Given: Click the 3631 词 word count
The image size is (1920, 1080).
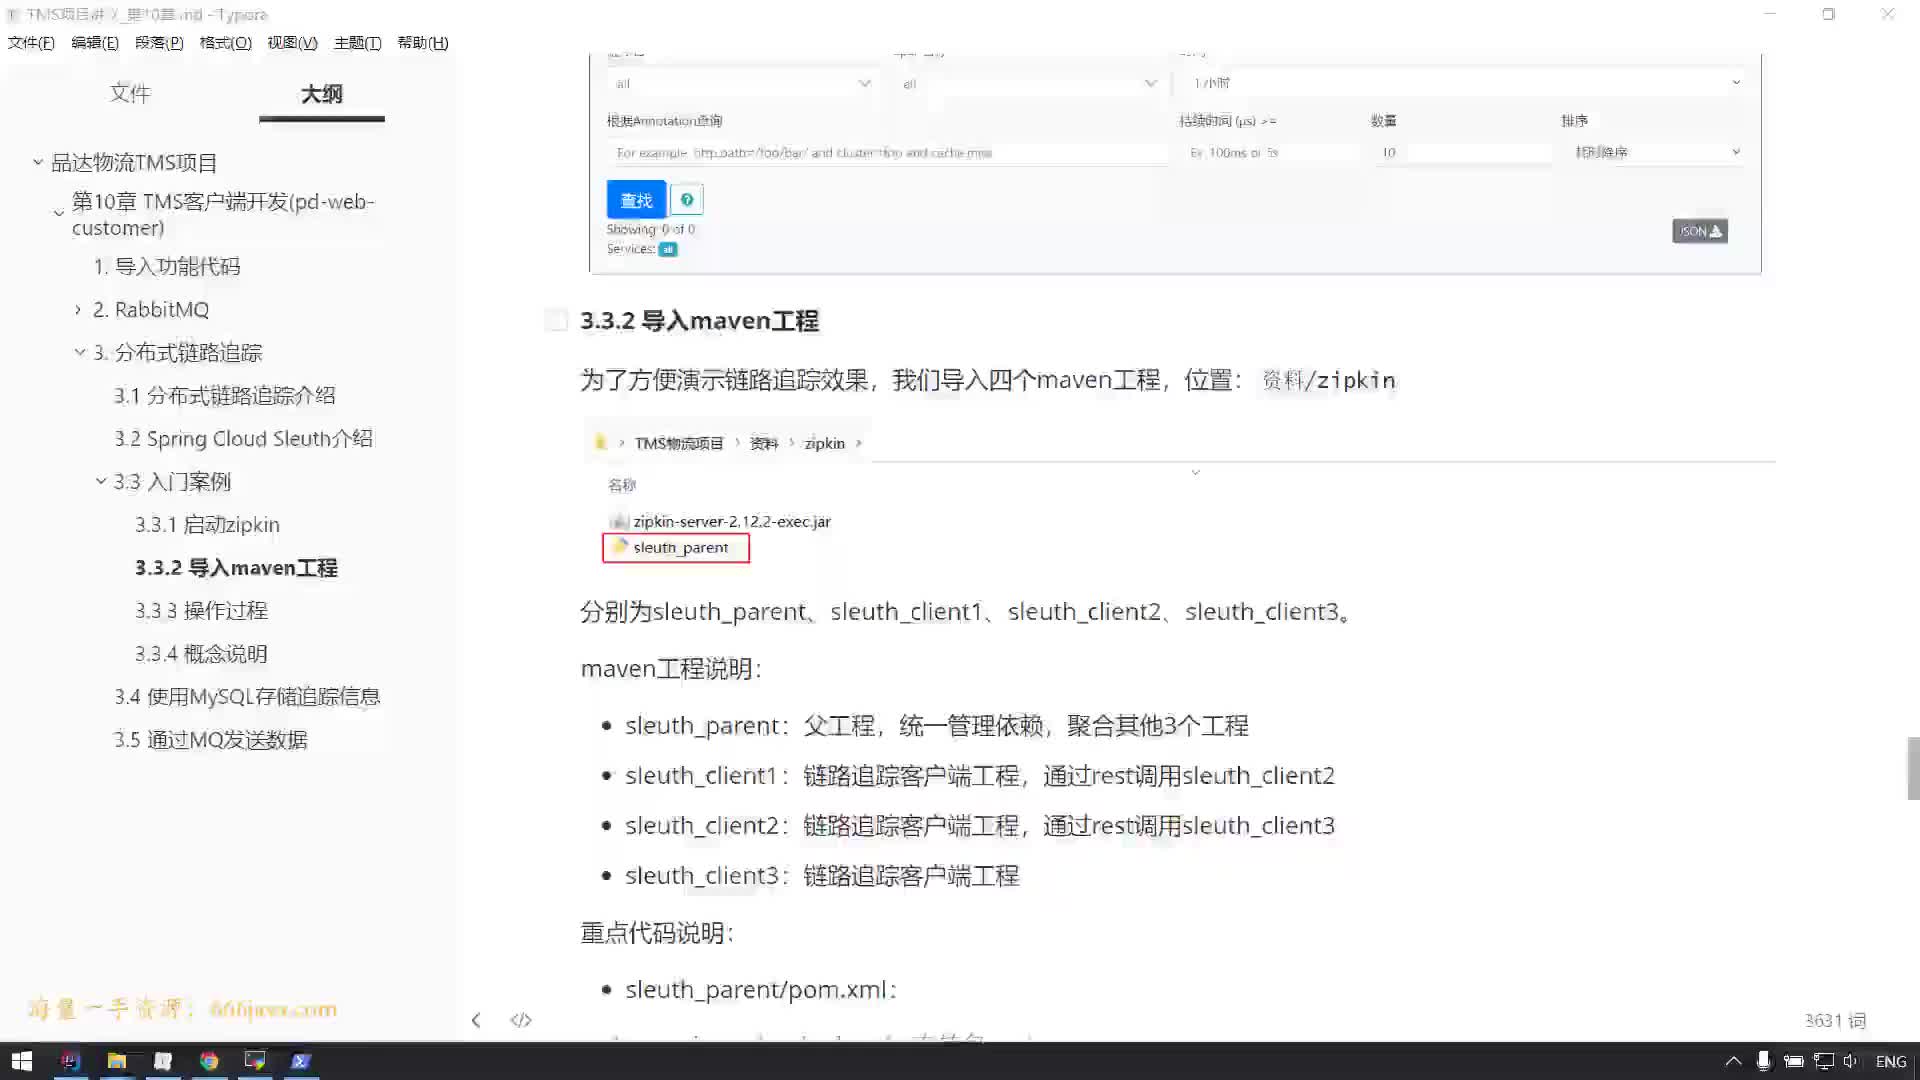Looking at the screenshot, I should click(1835, 1020).
